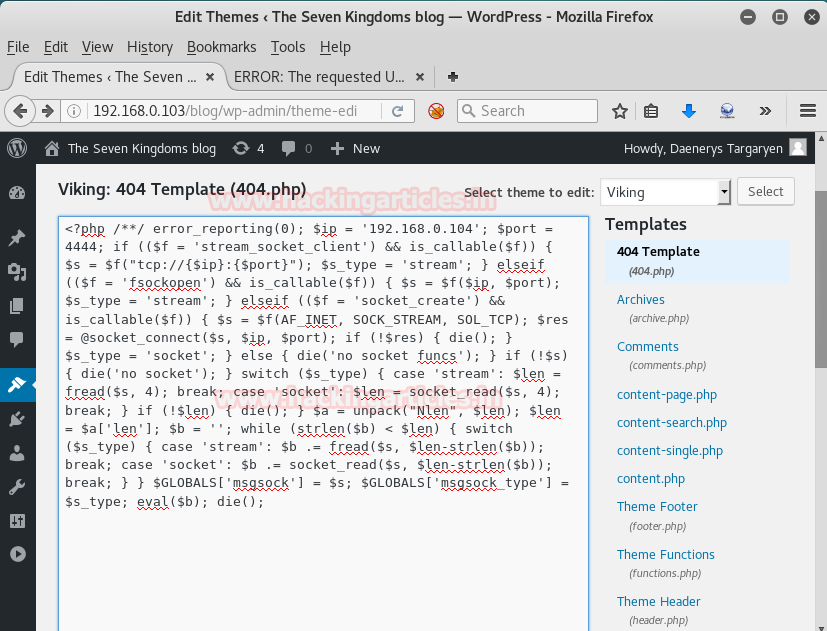Click the browser Forward arrow button
Viewport: 827px width, 631px height.
tap(48, 111)
